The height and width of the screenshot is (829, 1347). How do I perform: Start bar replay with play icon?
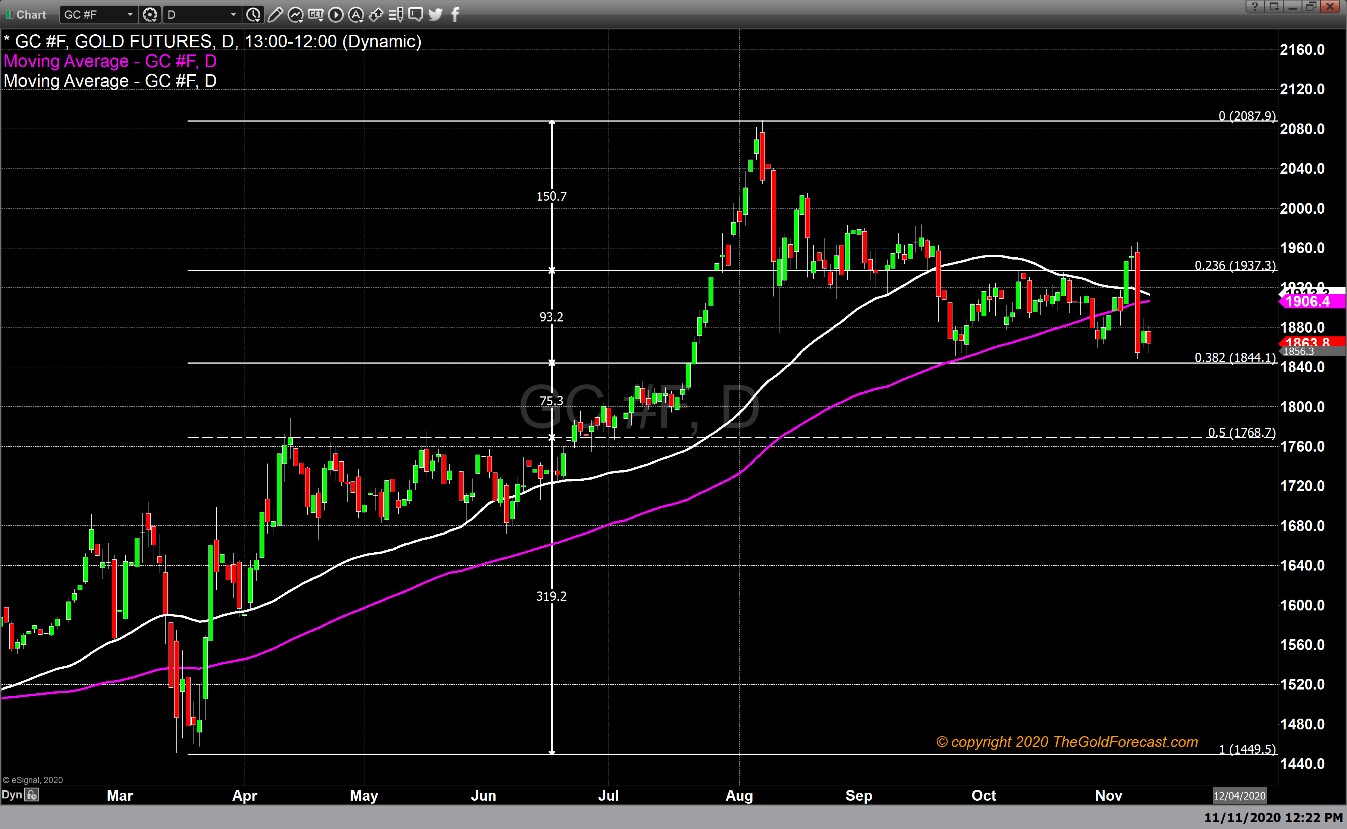[x=335, y=15]
